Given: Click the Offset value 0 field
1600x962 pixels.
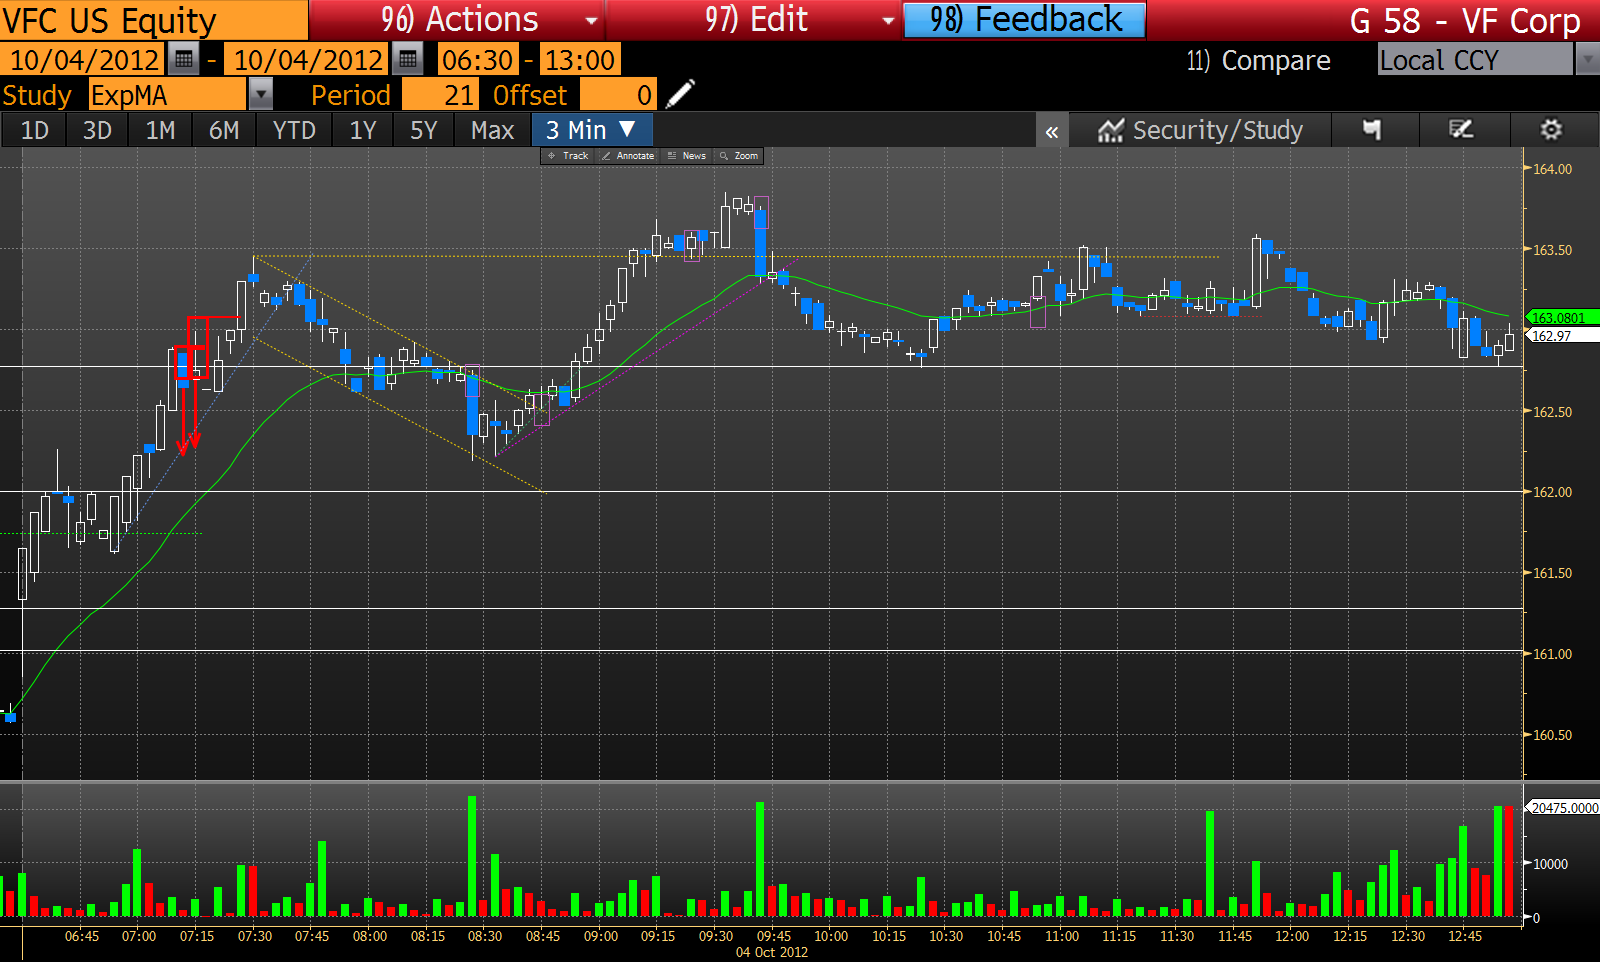Looking at the screenshot, I should coord(618,95).
